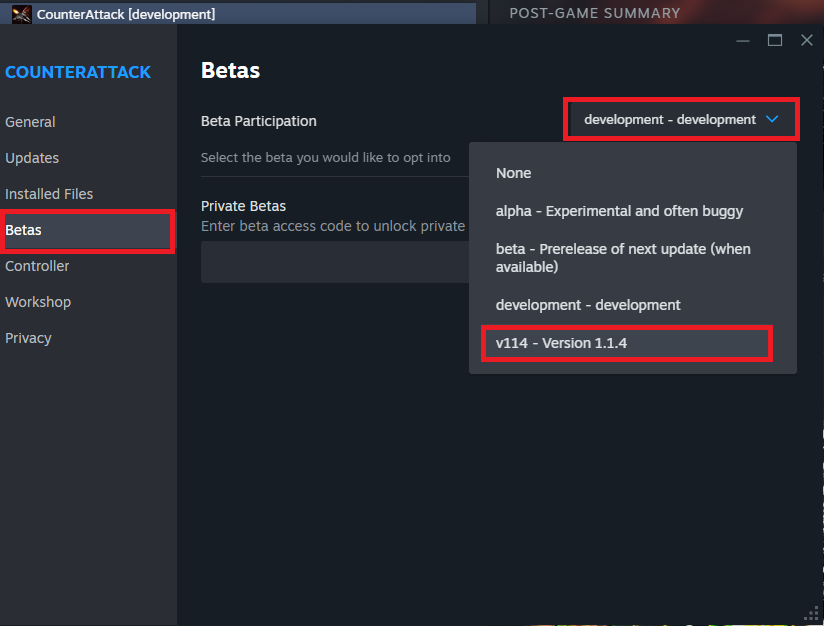Image resolution: width=824 pixels, height=626 pixels.
Task: Click the CounterAttack game icon in library
Action: (22, 14)
